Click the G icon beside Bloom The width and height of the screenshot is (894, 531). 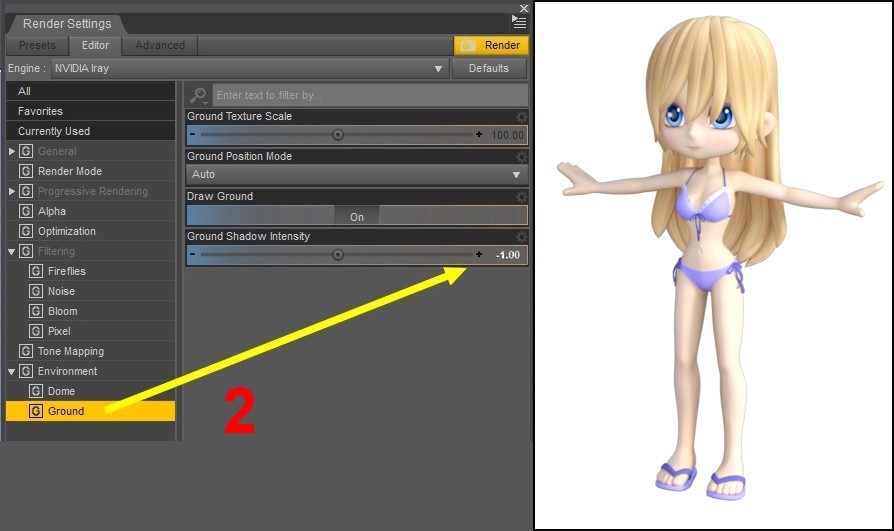[x=36, y=311]
